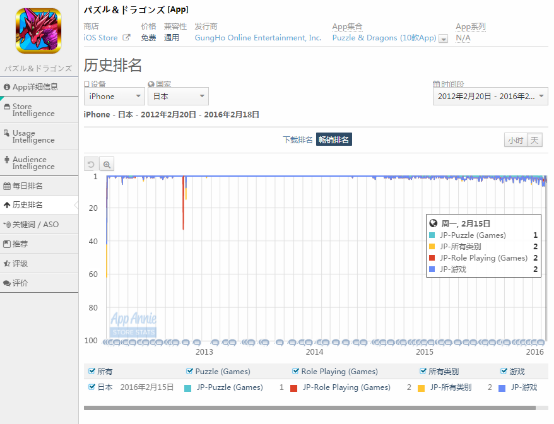Open the external link icon beside iOS Store

(126, 37)
